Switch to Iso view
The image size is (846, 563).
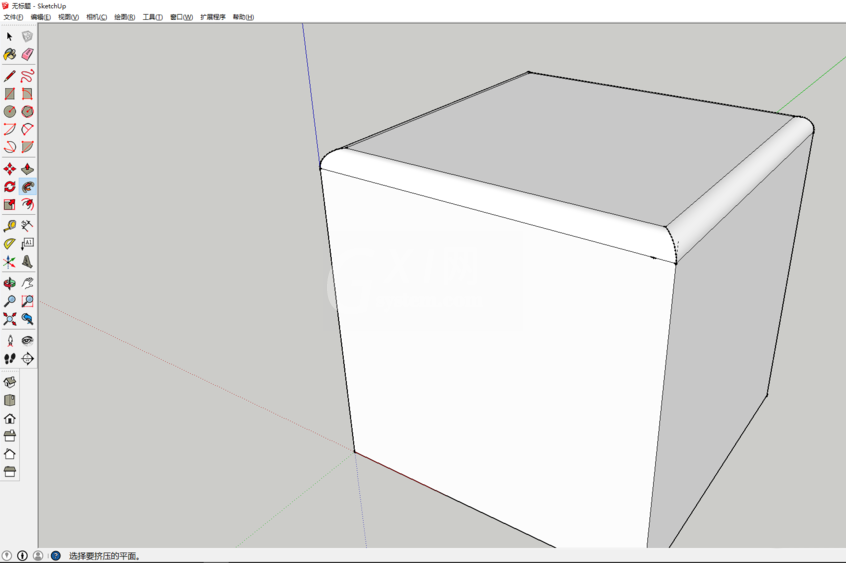pos(10,382)
